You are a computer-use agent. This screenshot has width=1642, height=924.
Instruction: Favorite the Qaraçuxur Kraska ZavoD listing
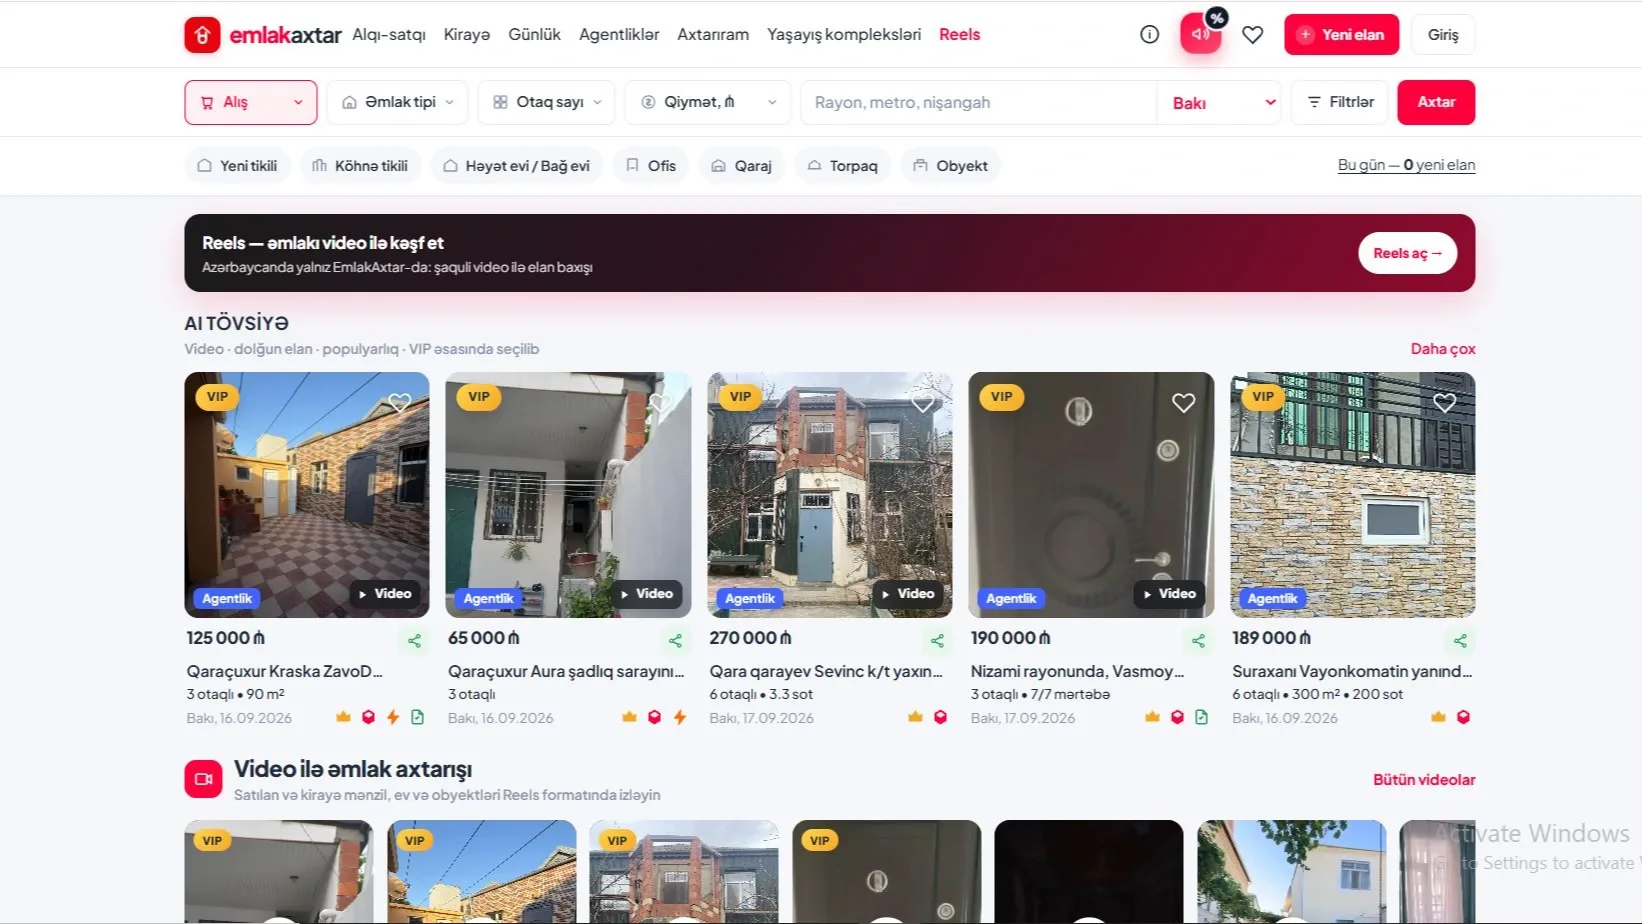(400, 403)
